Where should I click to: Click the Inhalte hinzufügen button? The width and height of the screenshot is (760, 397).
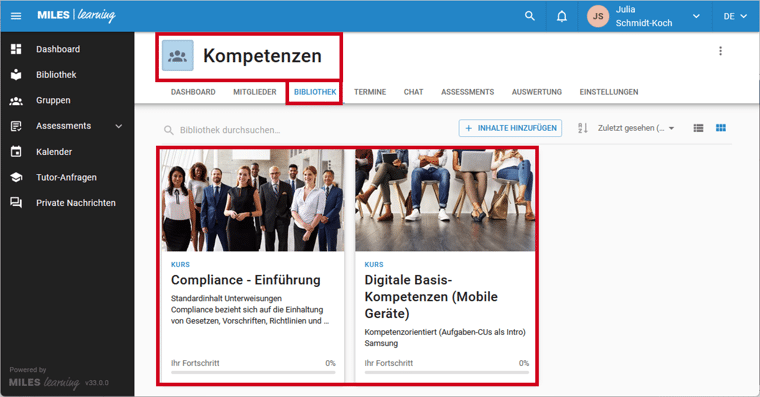(x=510, y=128)
